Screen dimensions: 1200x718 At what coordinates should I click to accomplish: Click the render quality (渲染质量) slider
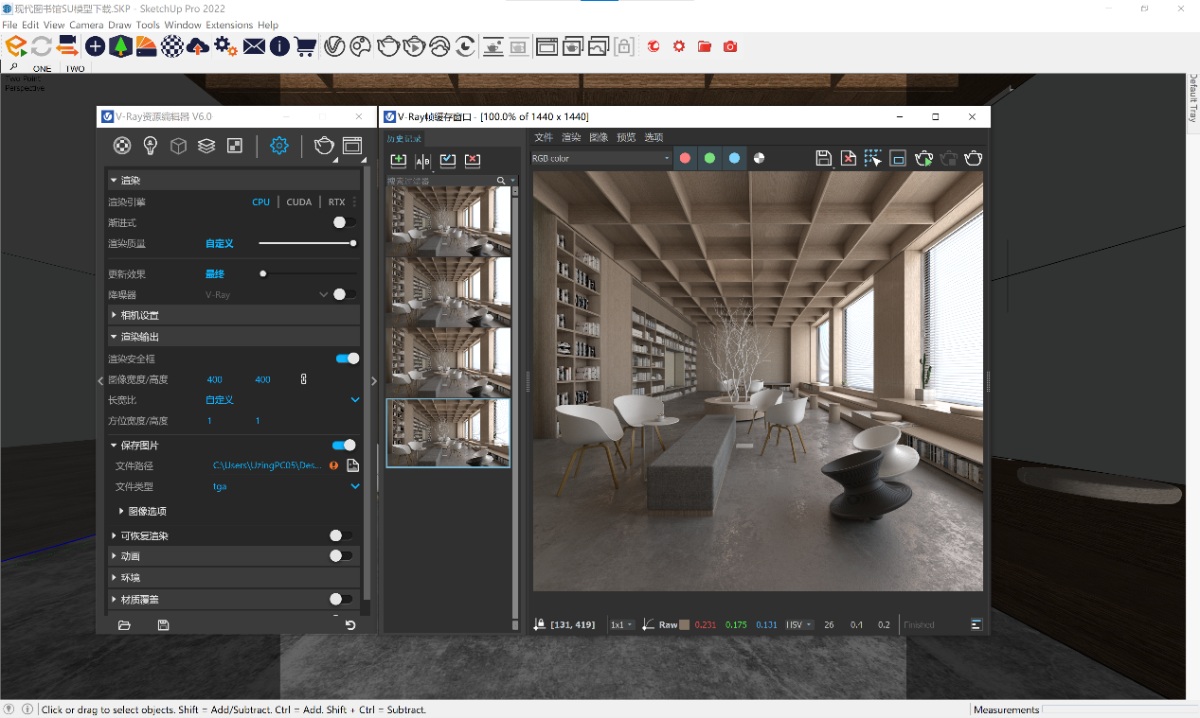[x=306, y=243]
